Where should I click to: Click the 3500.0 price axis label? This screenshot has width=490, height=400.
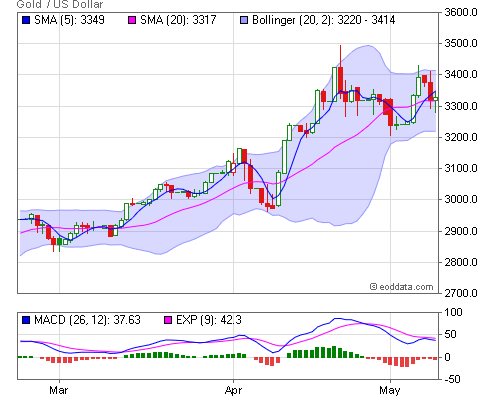pos(461,43)
